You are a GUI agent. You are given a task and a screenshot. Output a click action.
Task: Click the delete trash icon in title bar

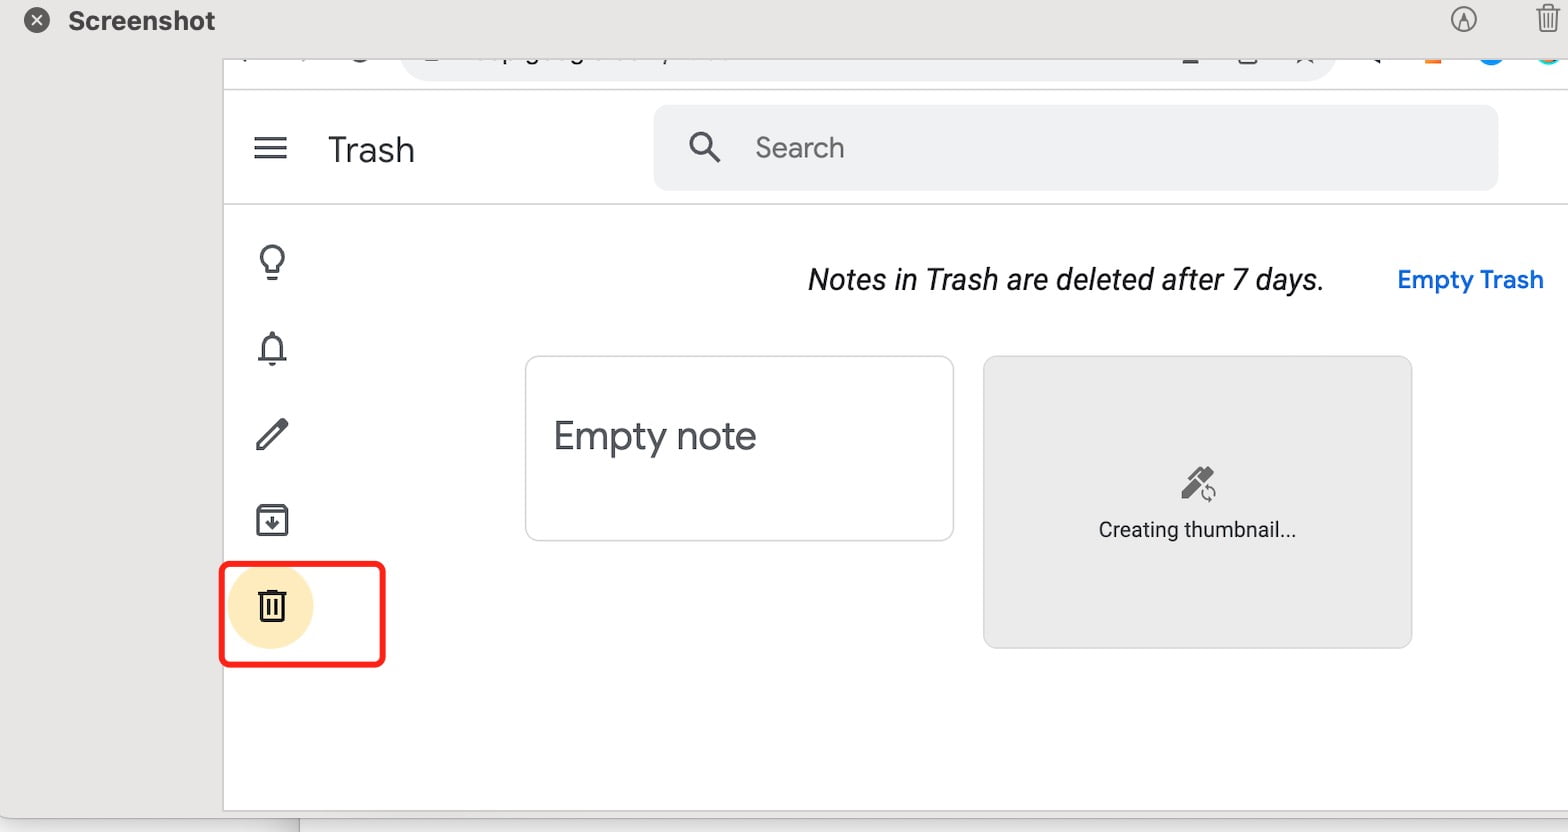pos(1547,18)
